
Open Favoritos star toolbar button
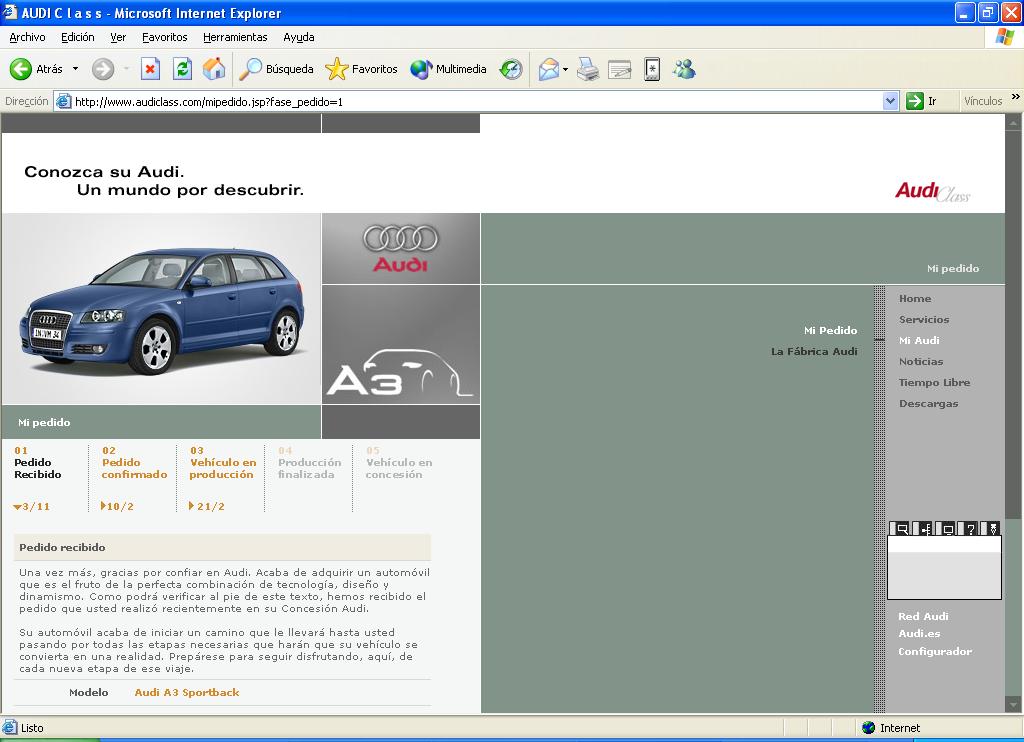point(361,69)
